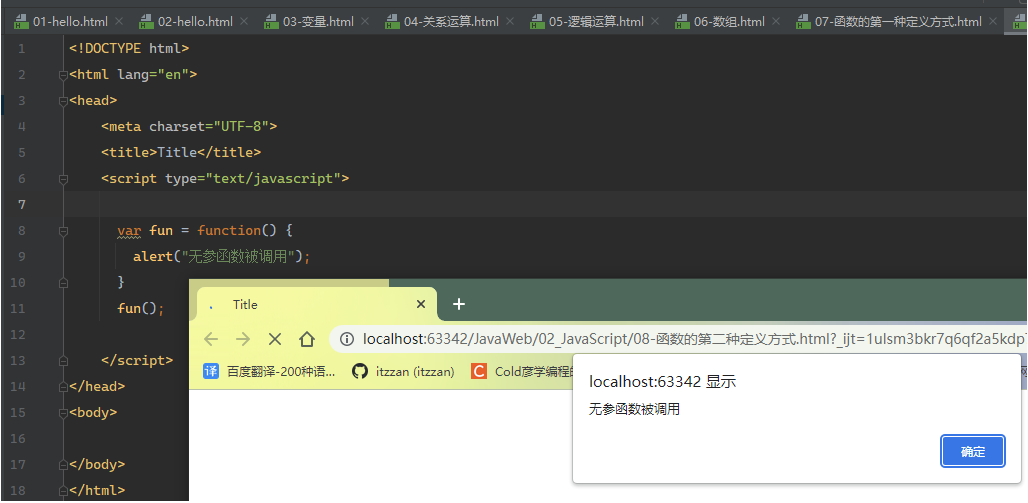Click the alert title localhost:63342 显示

pyautogui.click(x=662, y=382)
